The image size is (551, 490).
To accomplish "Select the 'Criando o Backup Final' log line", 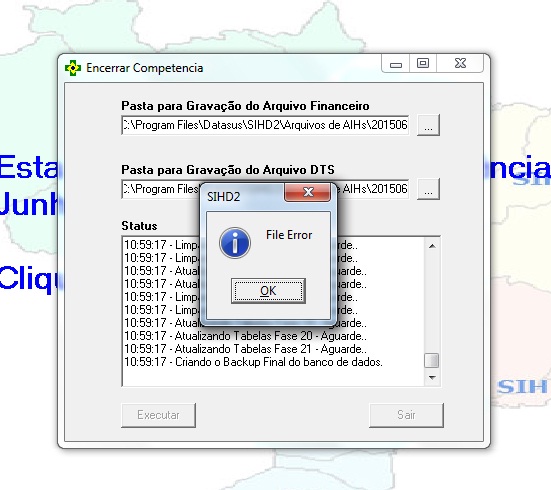I will [x=253, y=362].
